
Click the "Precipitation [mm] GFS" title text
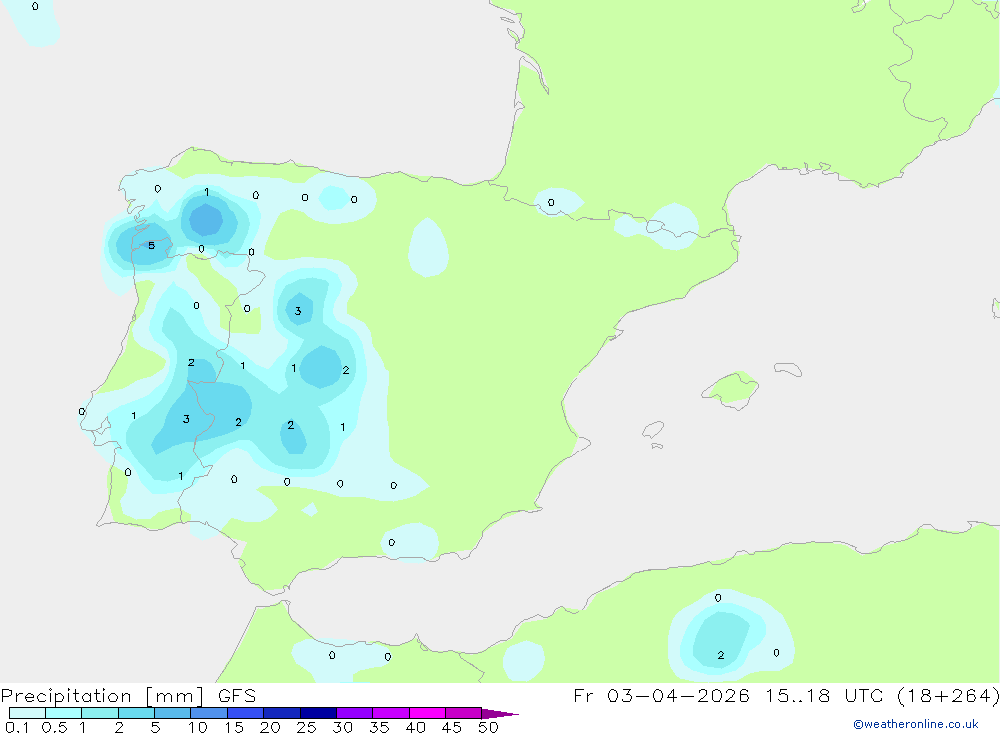128,695
